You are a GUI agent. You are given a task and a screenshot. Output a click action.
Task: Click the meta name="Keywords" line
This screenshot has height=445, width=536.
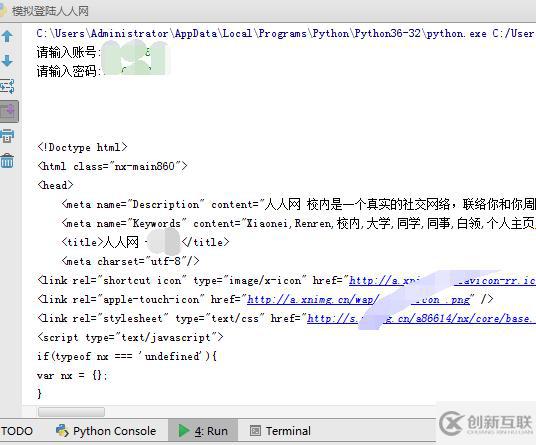298,224
